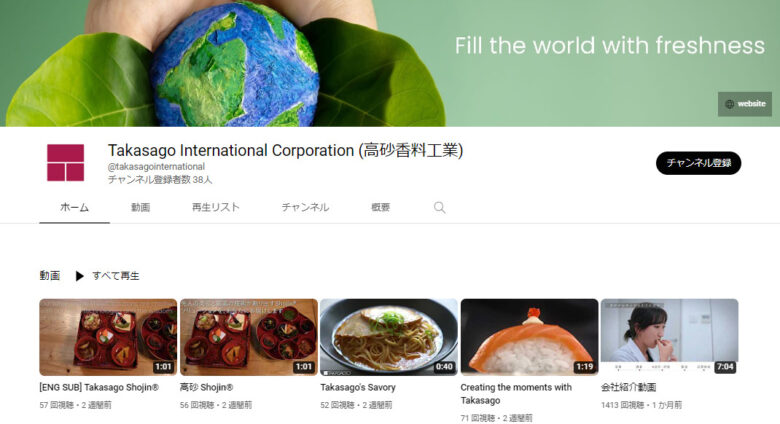
Task: Switch to the ホーム tab
Action: click(x=75, y=208)
